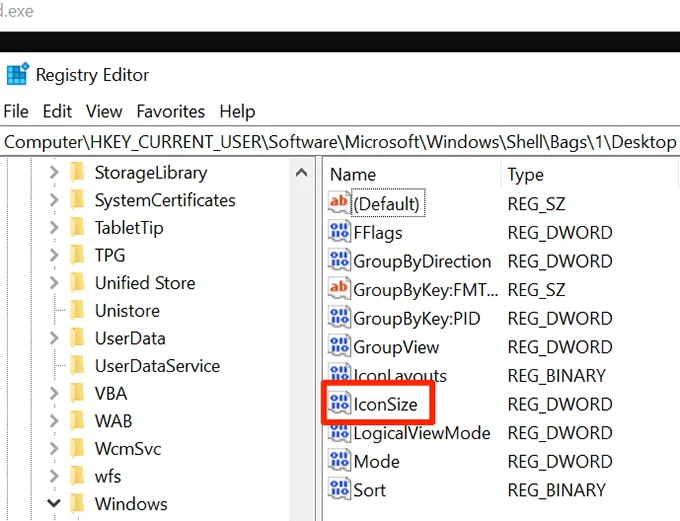
Task: Click the FFlags DWORD value icon
Action: coord(339,231)
